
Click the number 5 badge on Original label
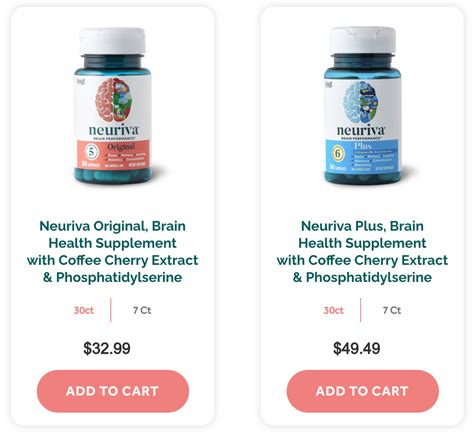pyautogui.click(x=91, y=152)
